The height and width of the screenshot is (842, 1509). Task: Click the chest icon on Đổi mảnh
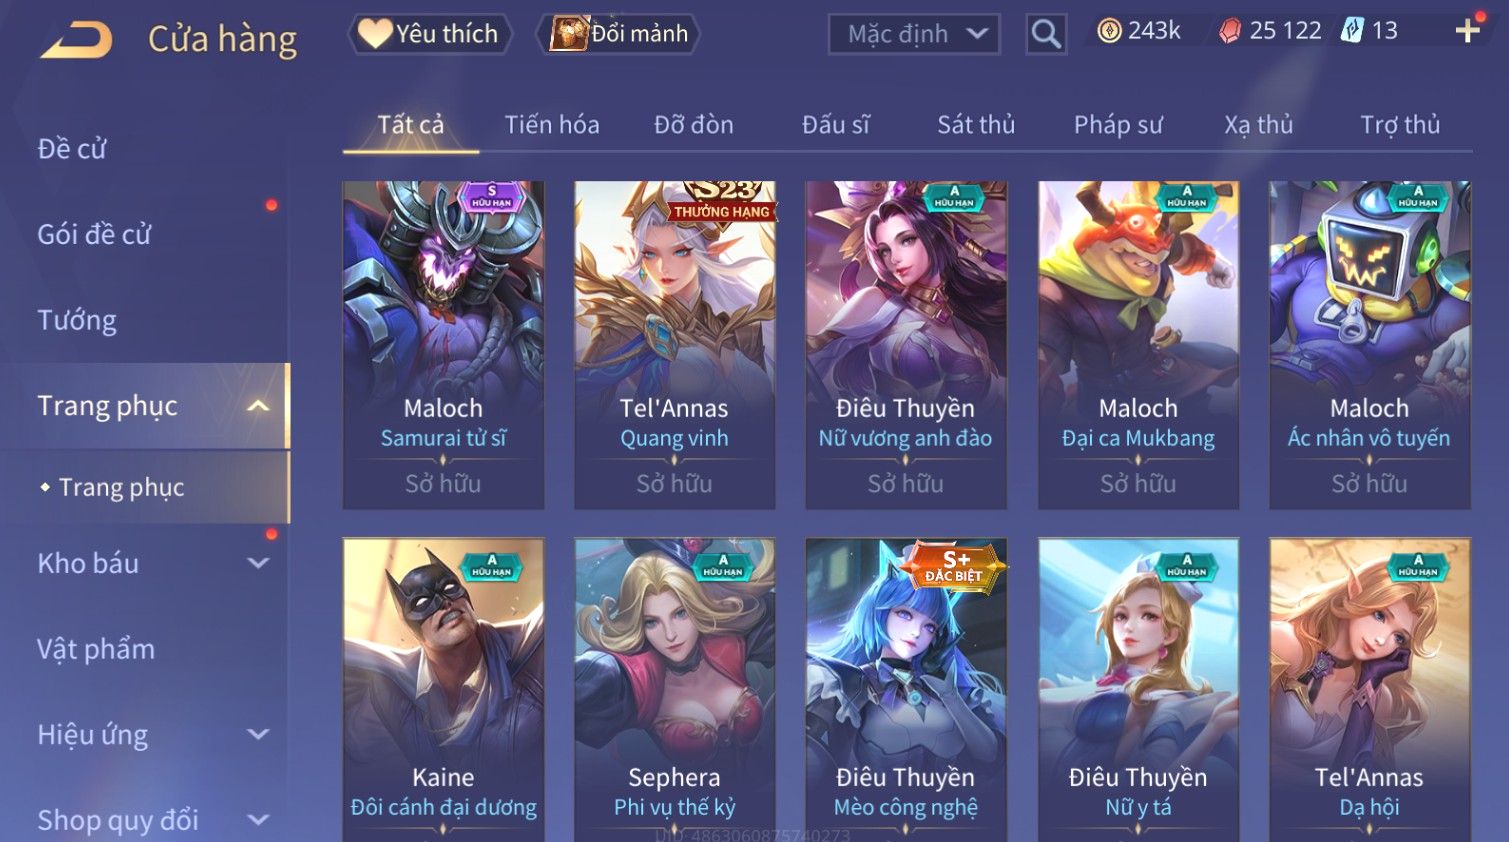[x=569, y=34]
